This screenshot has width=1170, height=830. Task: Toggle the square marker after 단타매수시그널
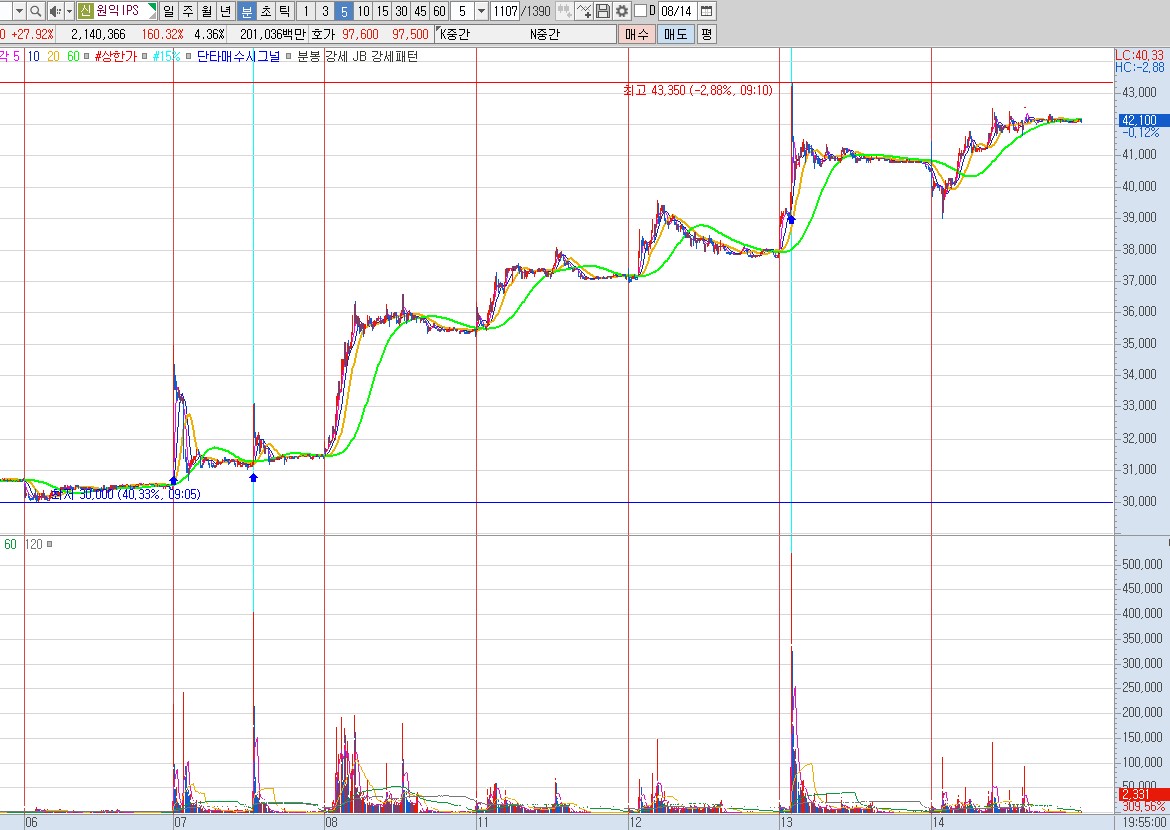(x=289, y=56)
